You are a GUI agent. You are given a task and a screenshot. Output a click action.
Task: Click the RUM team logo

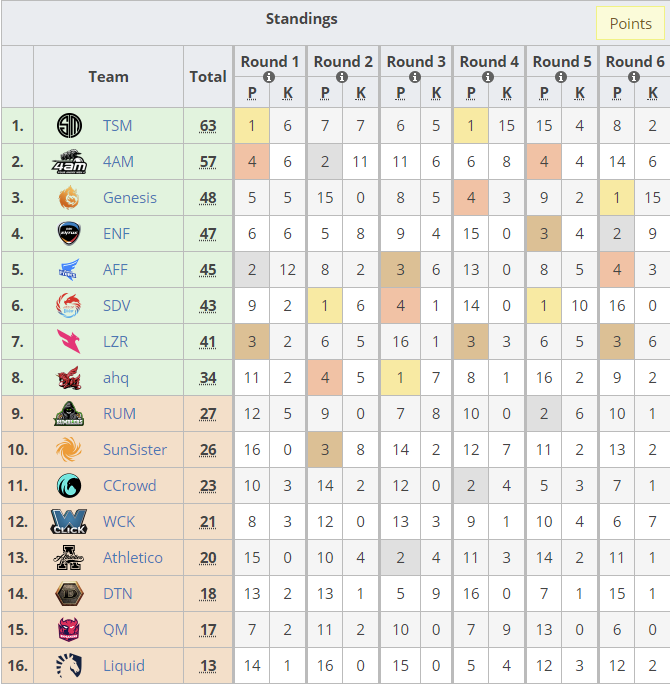pos(69,413)
